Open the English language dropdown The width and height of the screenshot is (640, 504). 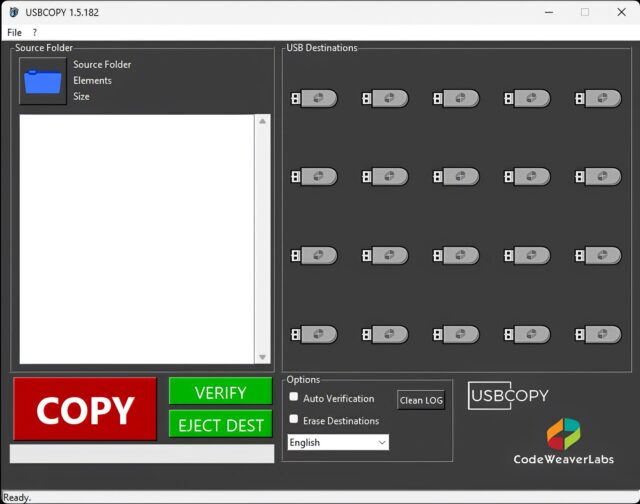[x=338, y=442]
